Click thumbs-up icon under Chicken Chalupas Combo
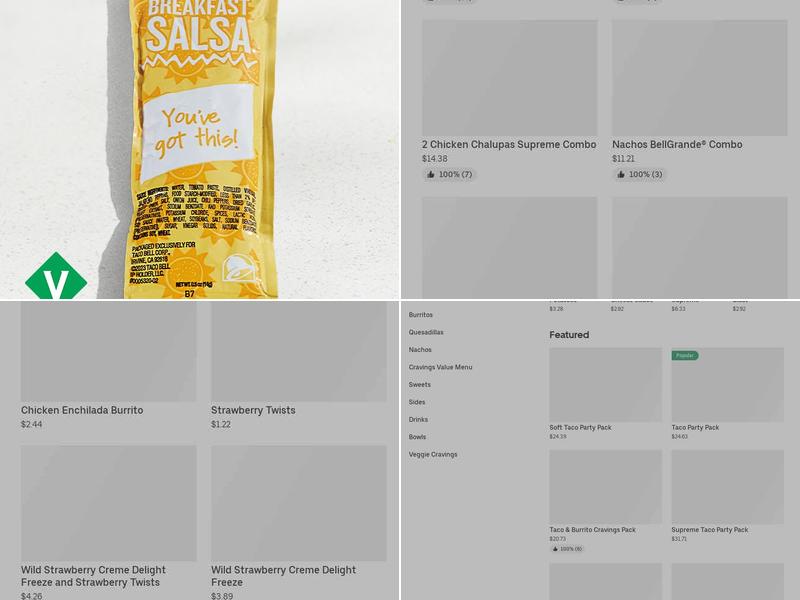800x600 pixels. click(x=431, y=174)
